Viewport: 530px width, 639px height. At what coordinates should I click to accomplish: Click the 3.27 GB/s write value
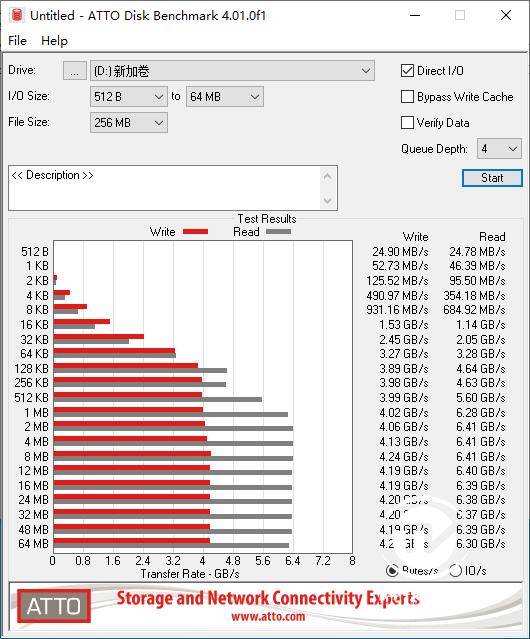point(404,354)
